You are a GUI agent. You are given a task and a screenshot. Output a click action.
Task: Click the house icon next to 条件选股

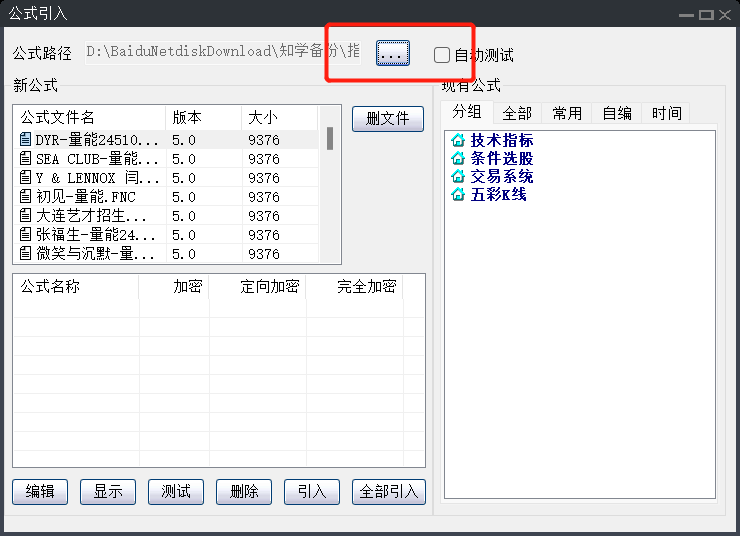click(x=458, y=158)
